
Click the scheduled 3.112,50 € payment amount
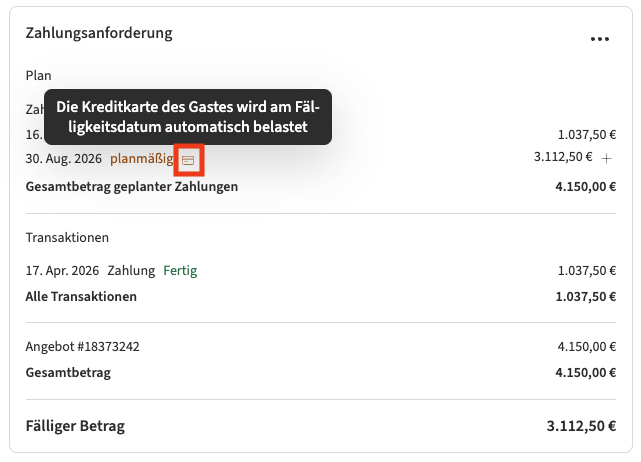click(564, 157)
